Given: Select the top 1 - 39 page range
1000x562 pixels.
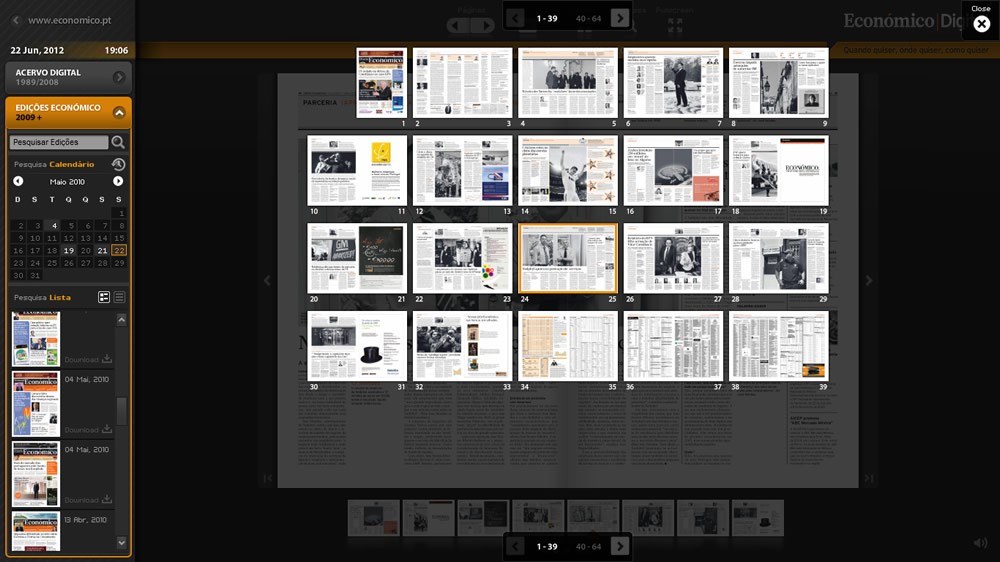Looking at the screenshot, I should tap(547, 18).
